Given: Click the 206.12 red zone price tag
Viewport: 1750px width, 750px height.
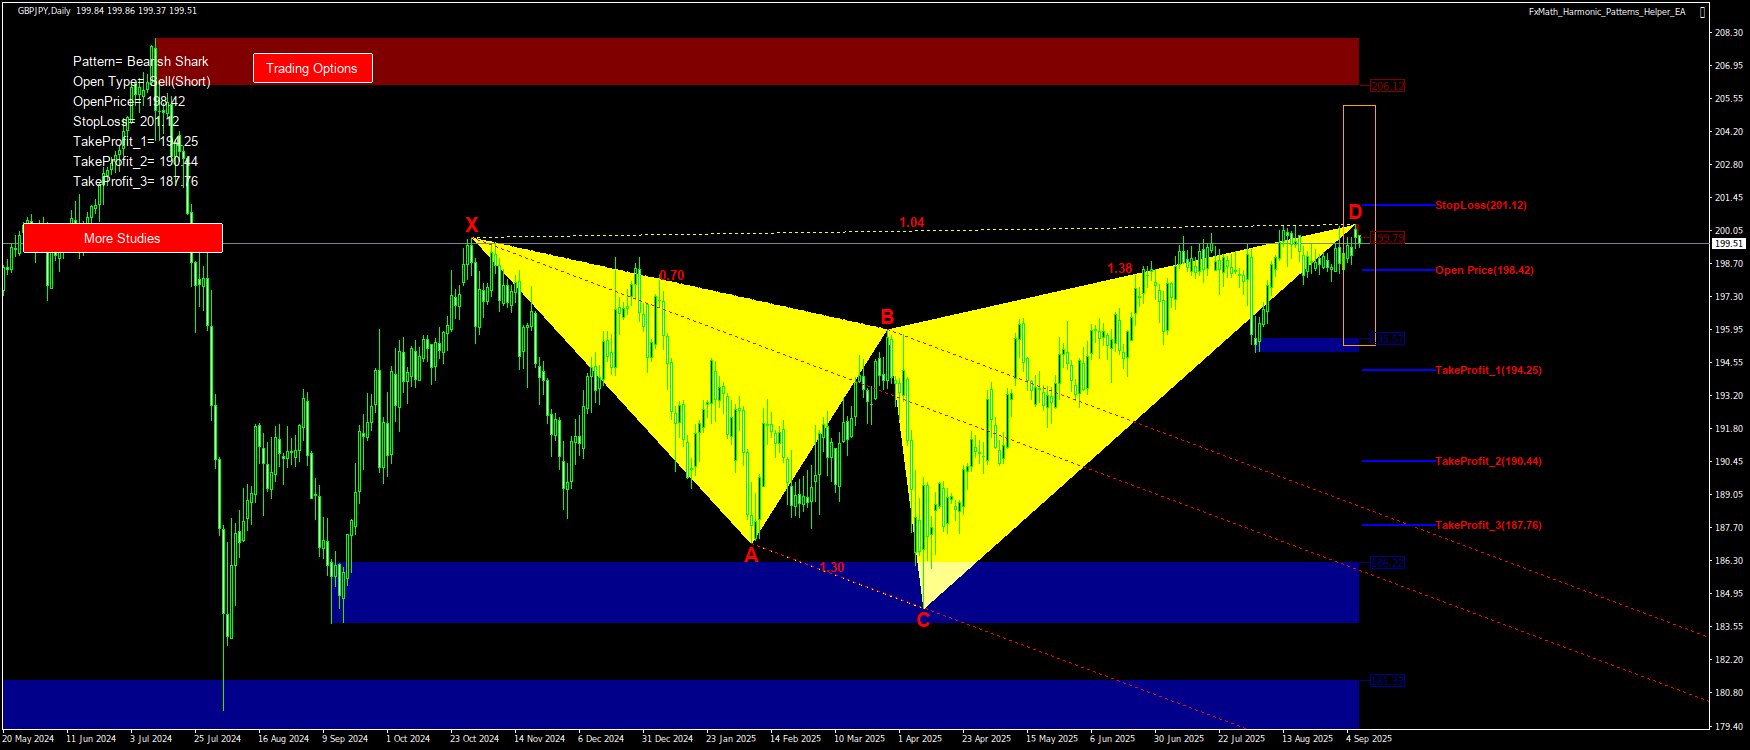Looking at the screenshot, I should (x=1387, y=86).
